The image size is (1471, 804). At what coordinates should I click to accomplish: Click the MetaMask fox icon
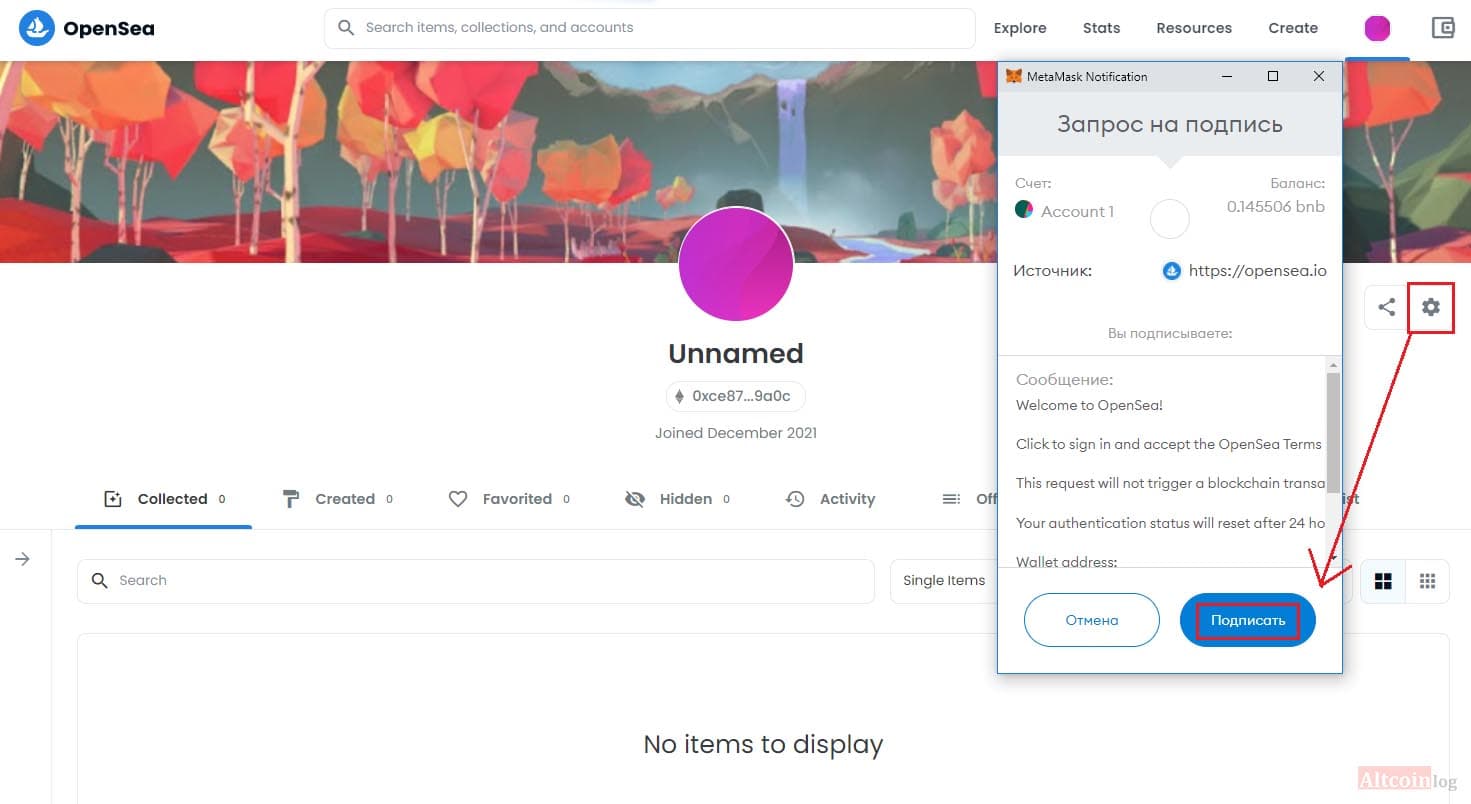coord(1013,76)
